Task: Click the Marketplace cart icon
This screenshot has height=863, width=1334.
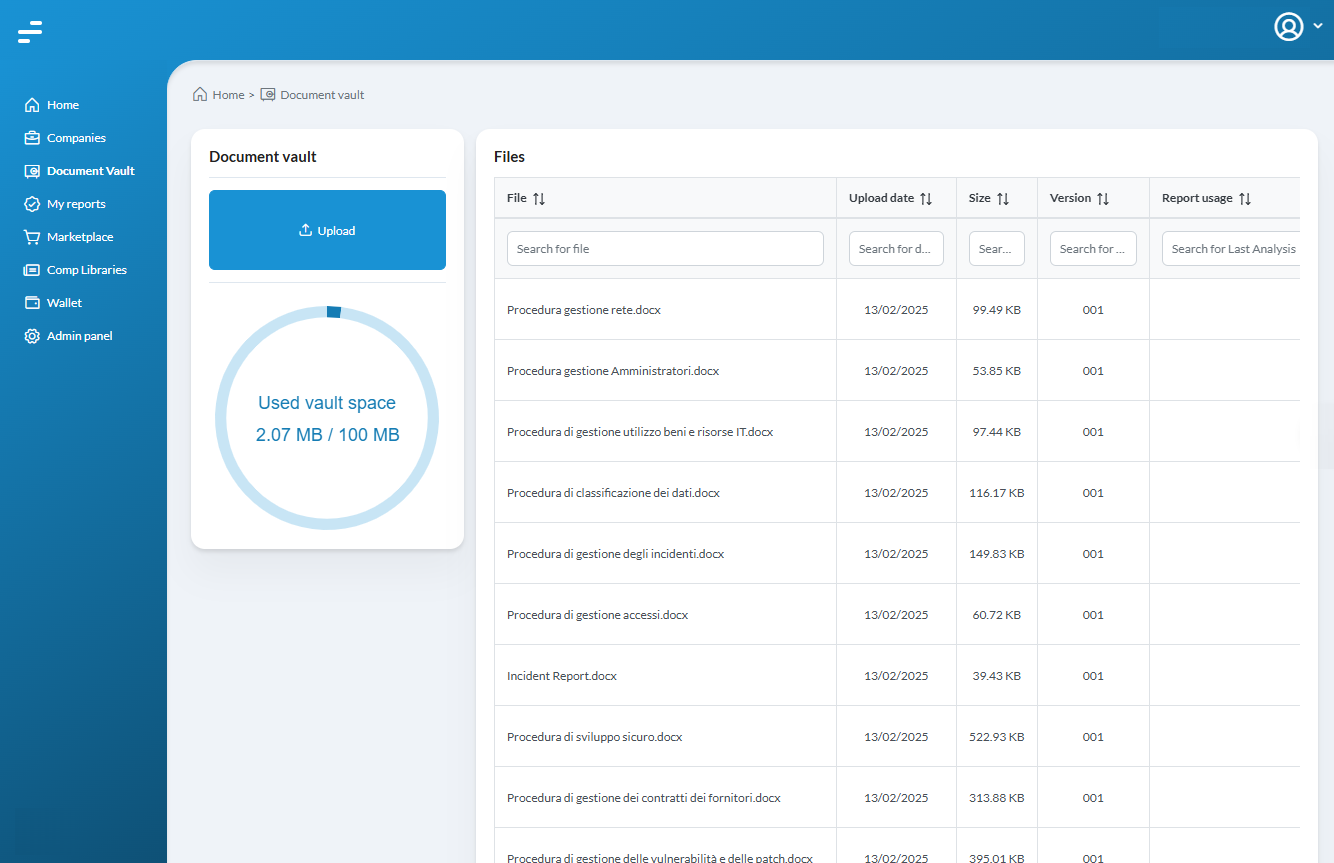Action: [x=32, y=237]
